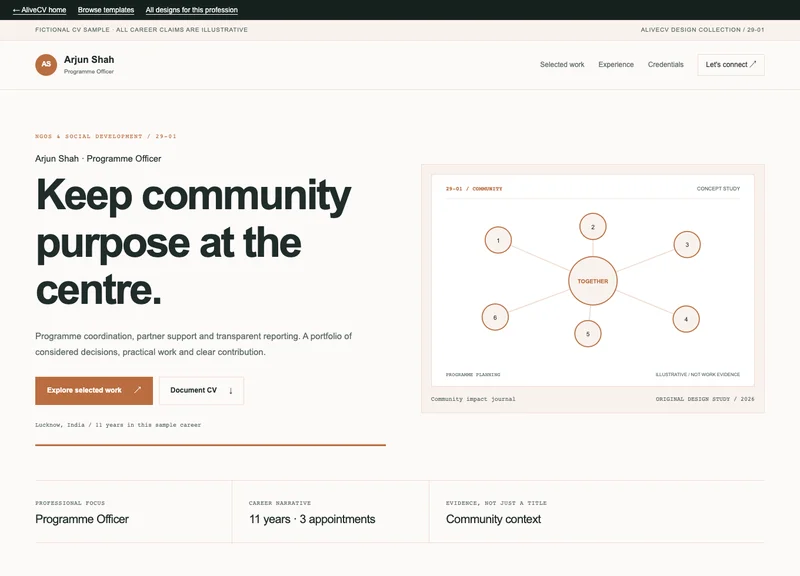The image size is (800, 576).
Task: Navigate to Credentials section
Action: [665, 65]
